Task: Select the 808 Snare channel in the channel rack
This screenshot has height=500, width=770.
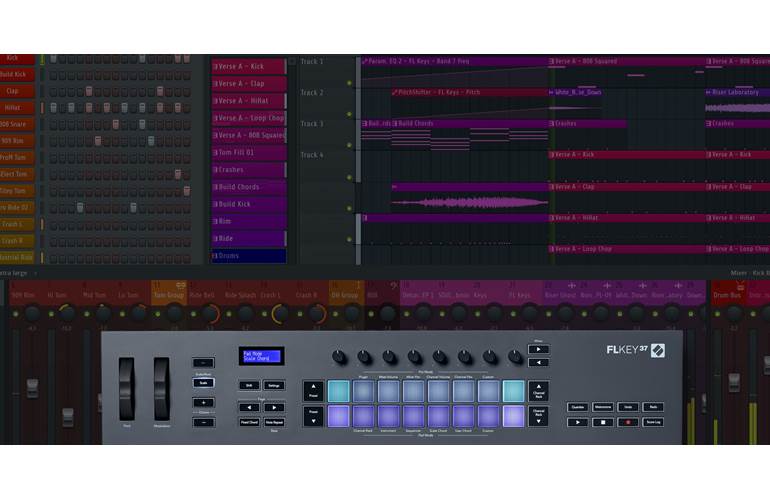Action: (x=16, y=124)
